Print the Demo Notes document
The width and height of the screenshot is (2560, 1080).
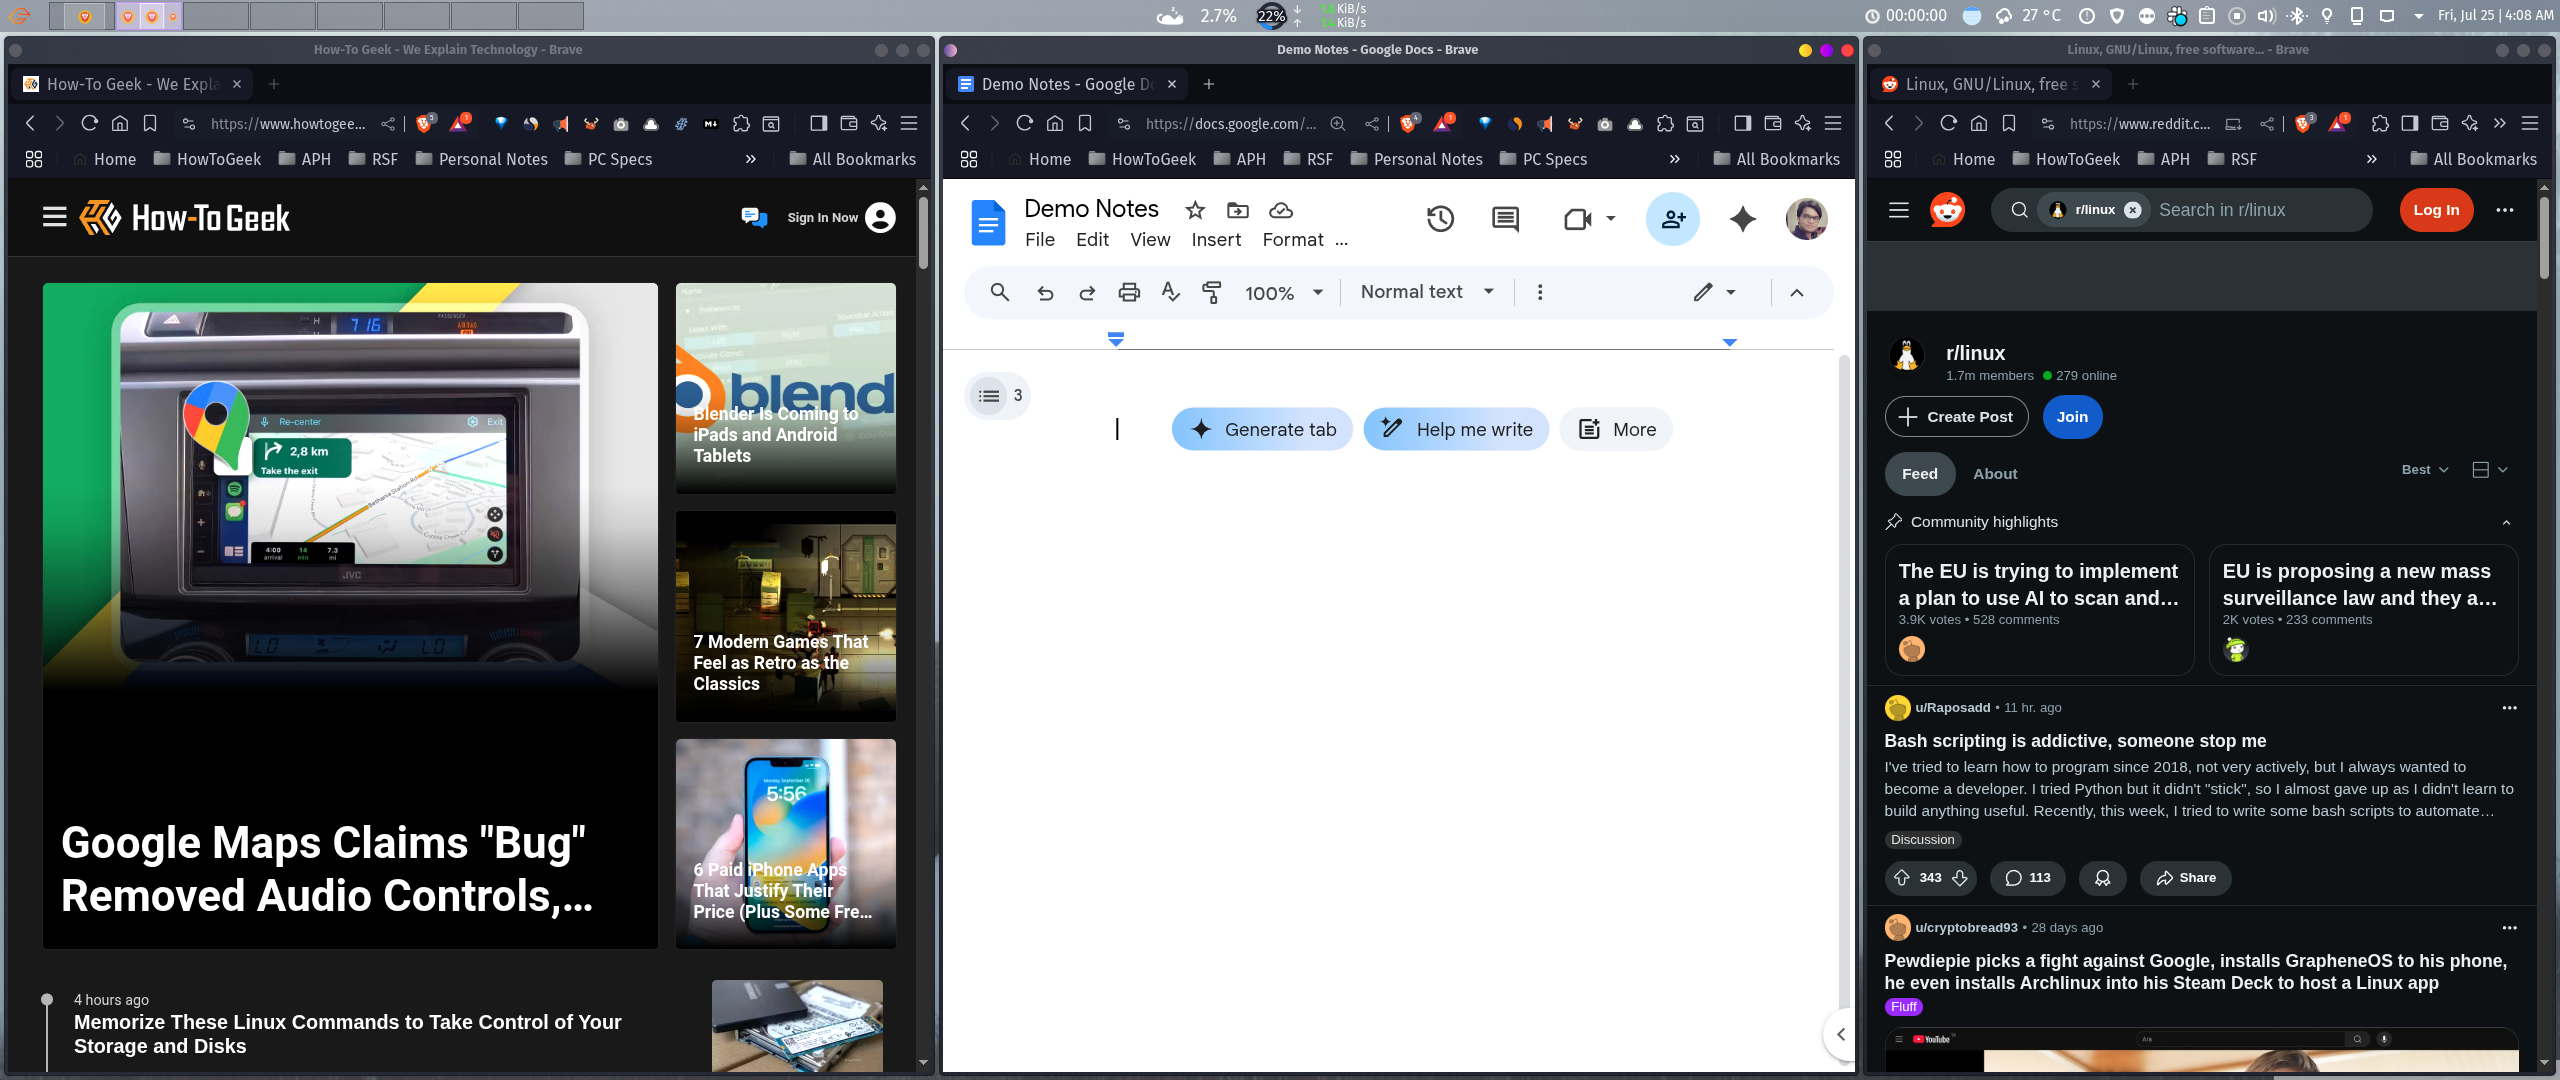point(1127,292)
